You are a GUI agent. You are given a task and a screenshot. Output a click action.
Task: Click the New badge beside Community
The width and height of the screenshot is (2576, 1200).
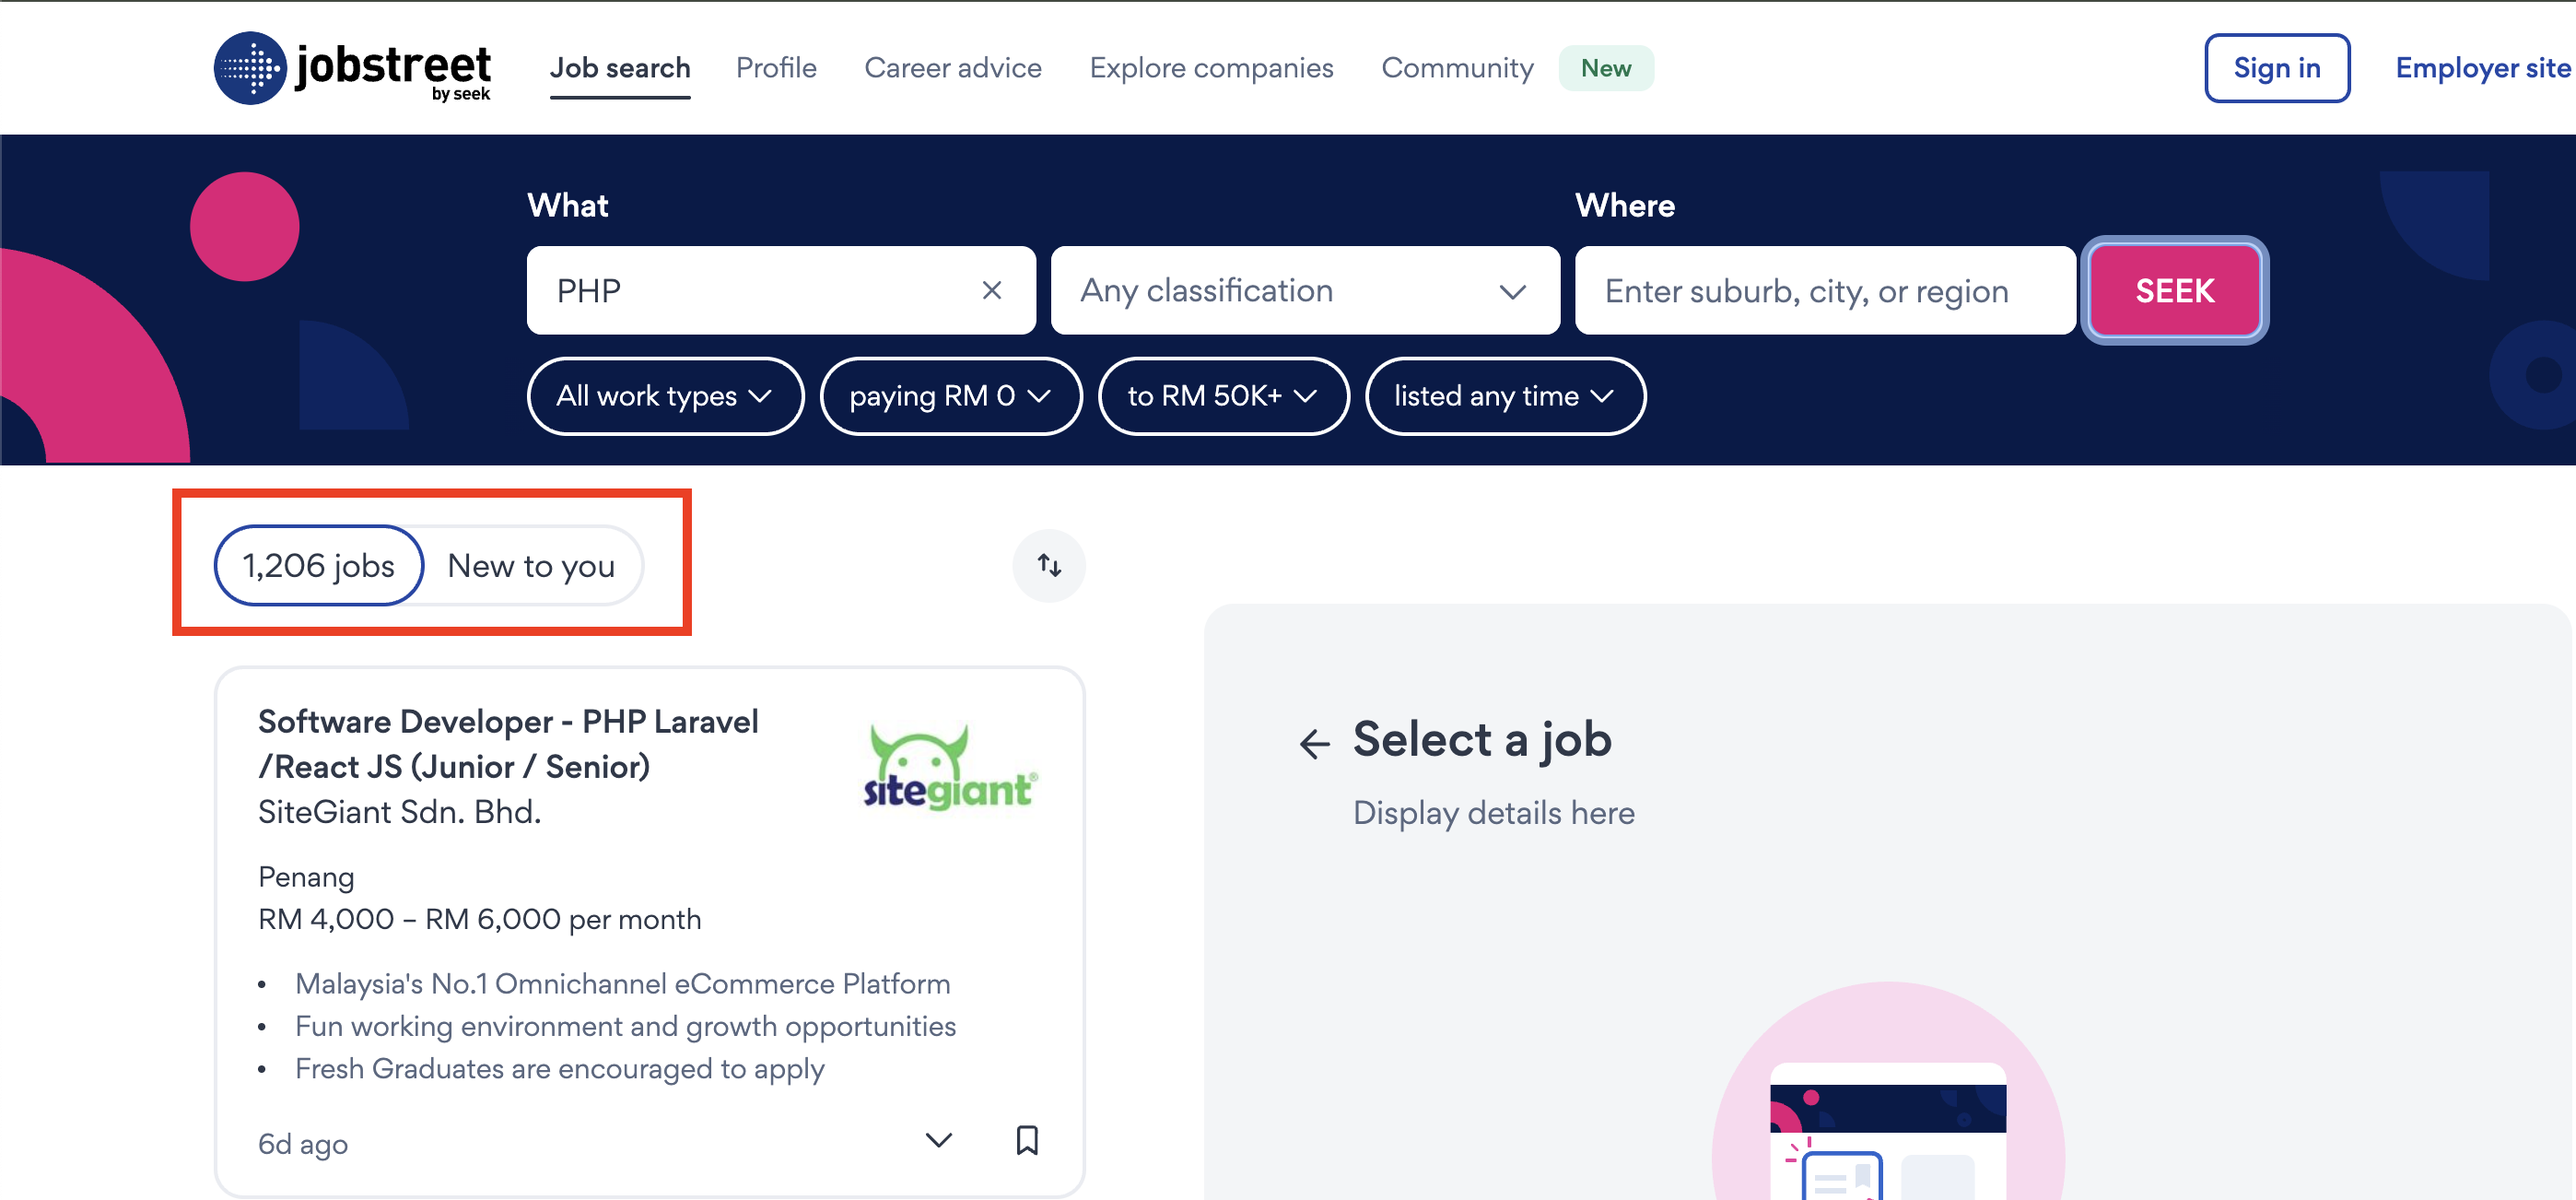1606,68
